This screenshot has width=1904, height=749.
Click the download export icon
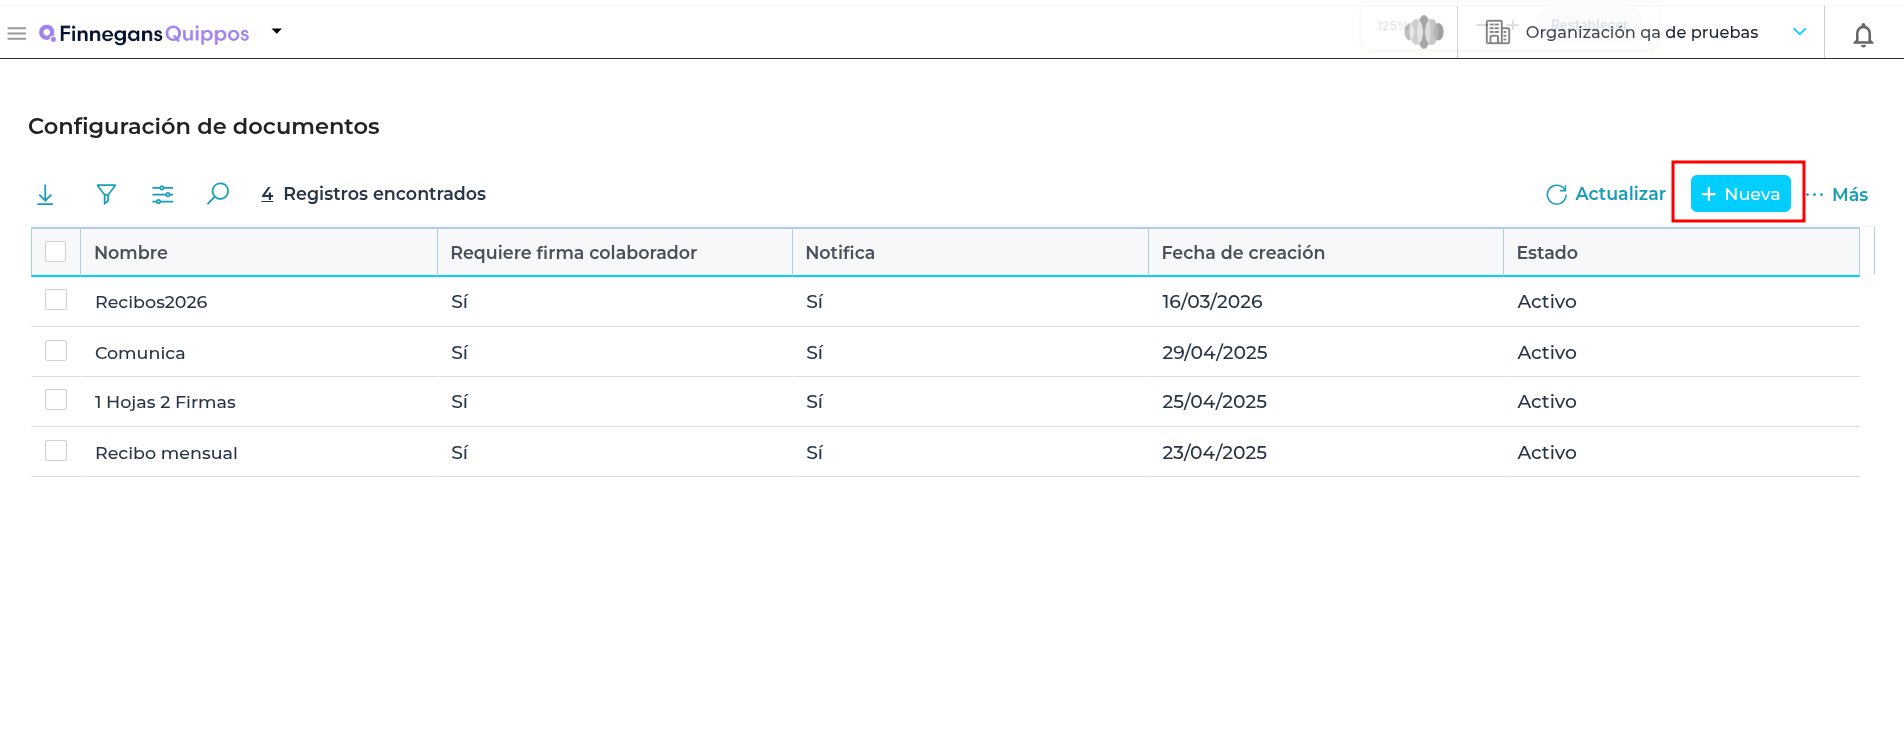pos(45,194)
